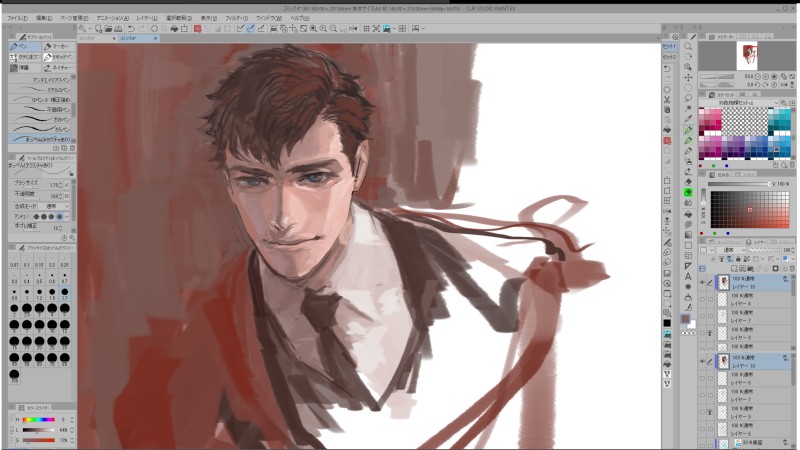Image resolution: width=800 pixels, height=450 pixels.
Task: Open the dropdown arrow at the toolbar's right end
Action: pos(423,29)
